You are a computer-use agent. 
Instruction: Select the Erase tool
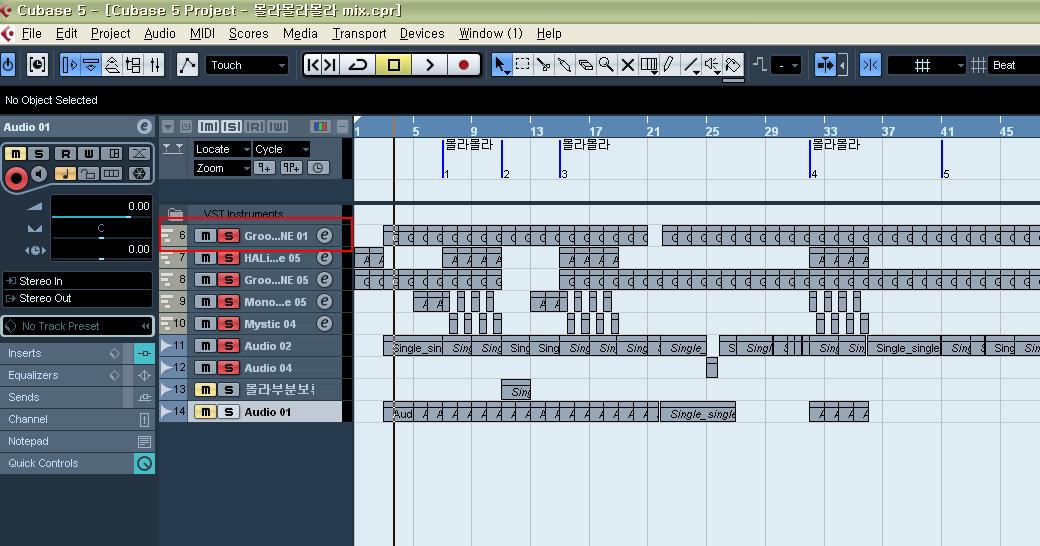(x=585, y=65)
